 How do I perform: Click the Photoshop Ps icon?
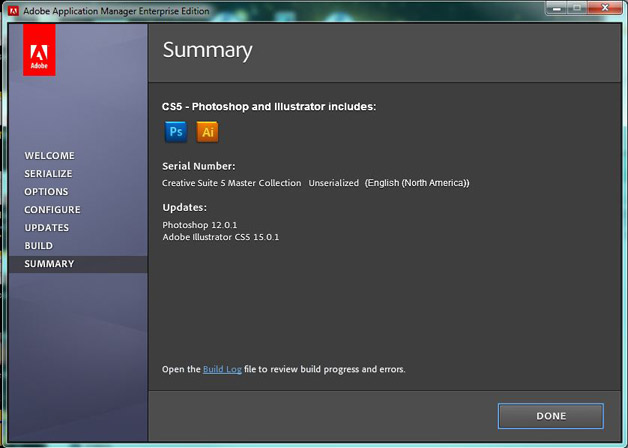pyautogui.click(x=176, y=132)
